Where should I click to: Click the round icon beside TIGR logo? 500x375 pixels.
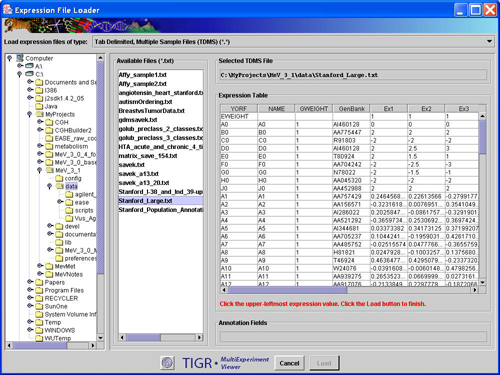point(168,363)
